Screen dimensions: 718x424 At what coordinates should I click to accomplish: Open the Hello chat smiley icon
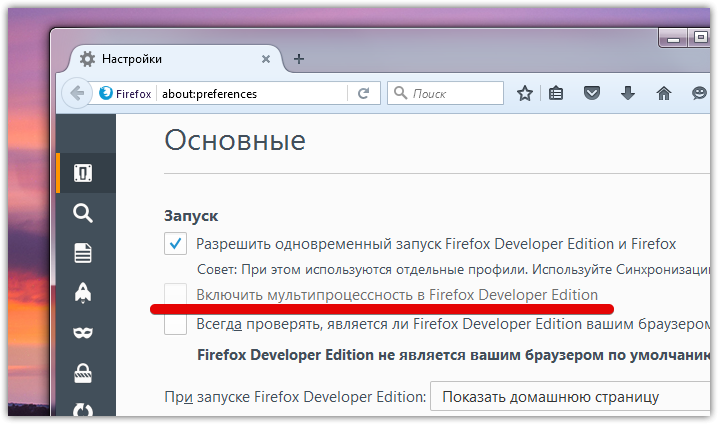tap(699, 93)
